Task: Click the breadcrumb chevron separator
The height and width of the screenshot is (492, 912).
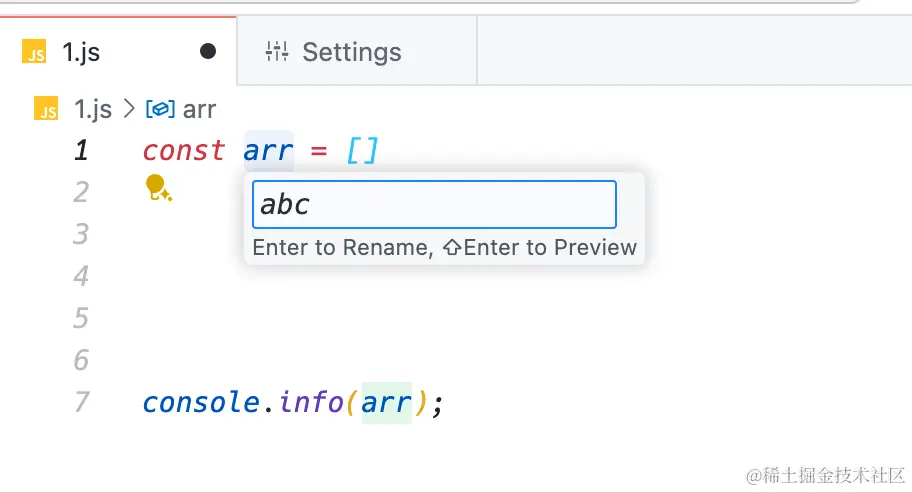Action: pos(129,109)
